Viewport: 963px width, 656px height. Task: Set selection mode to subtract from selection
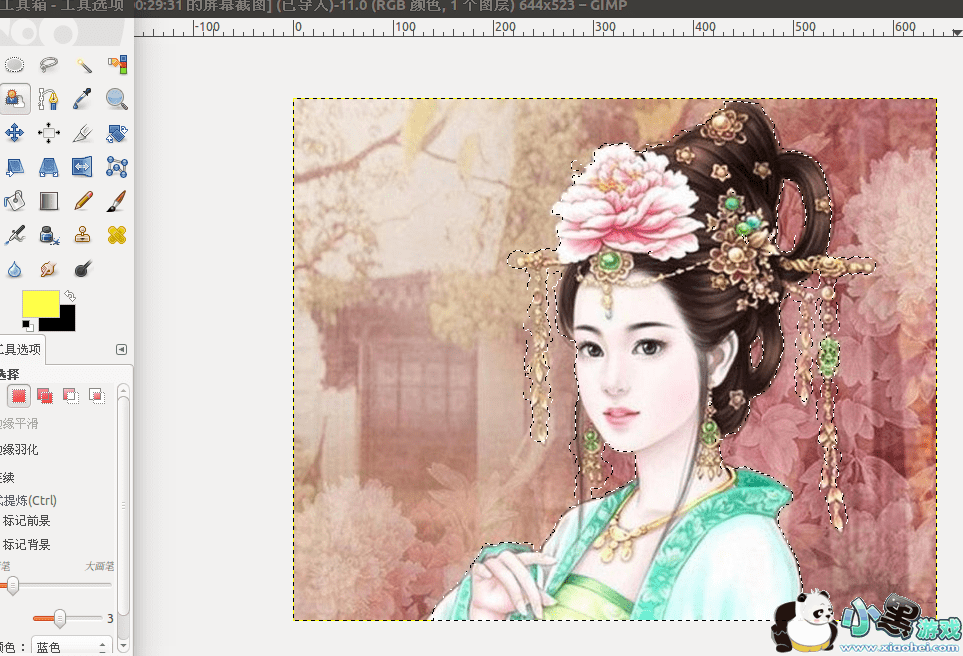click(71, 396)
